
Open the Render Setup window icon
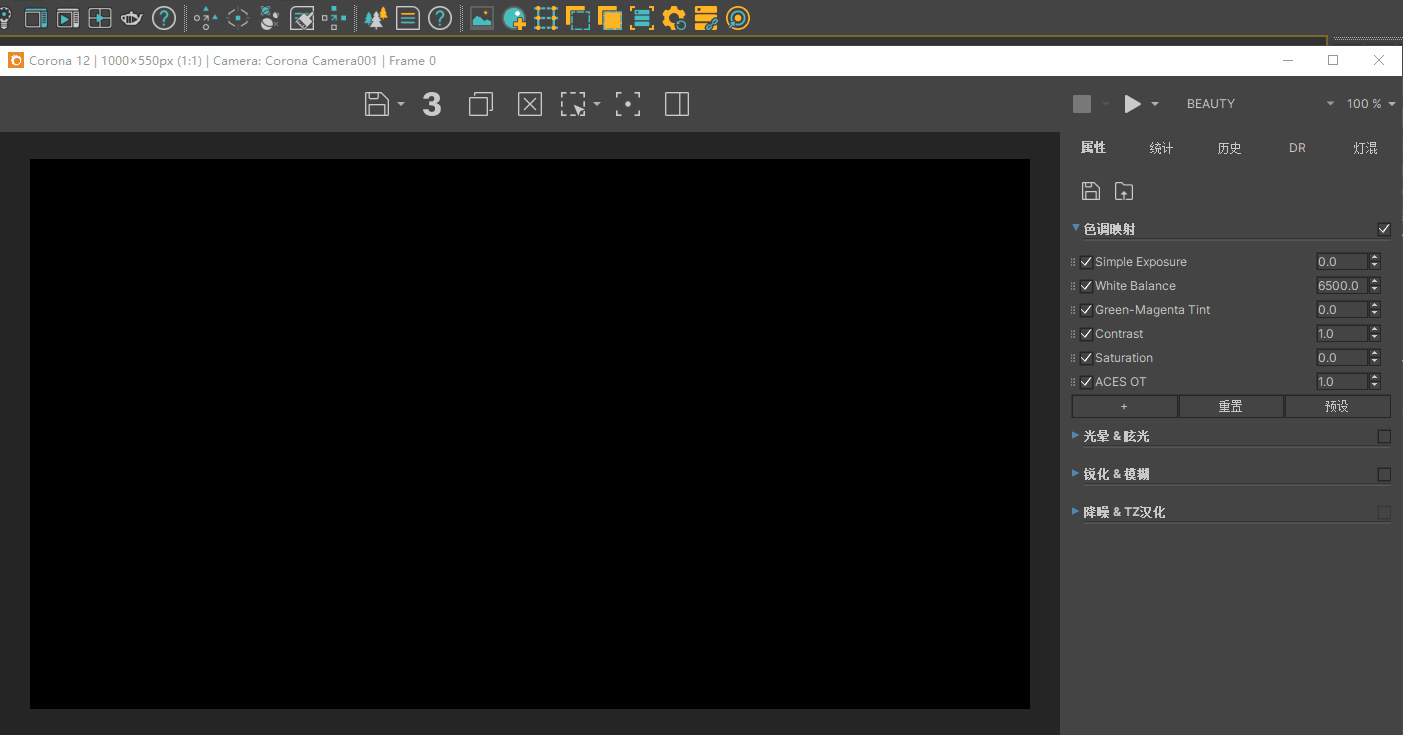pyautogui.click(x=36, y=18)
